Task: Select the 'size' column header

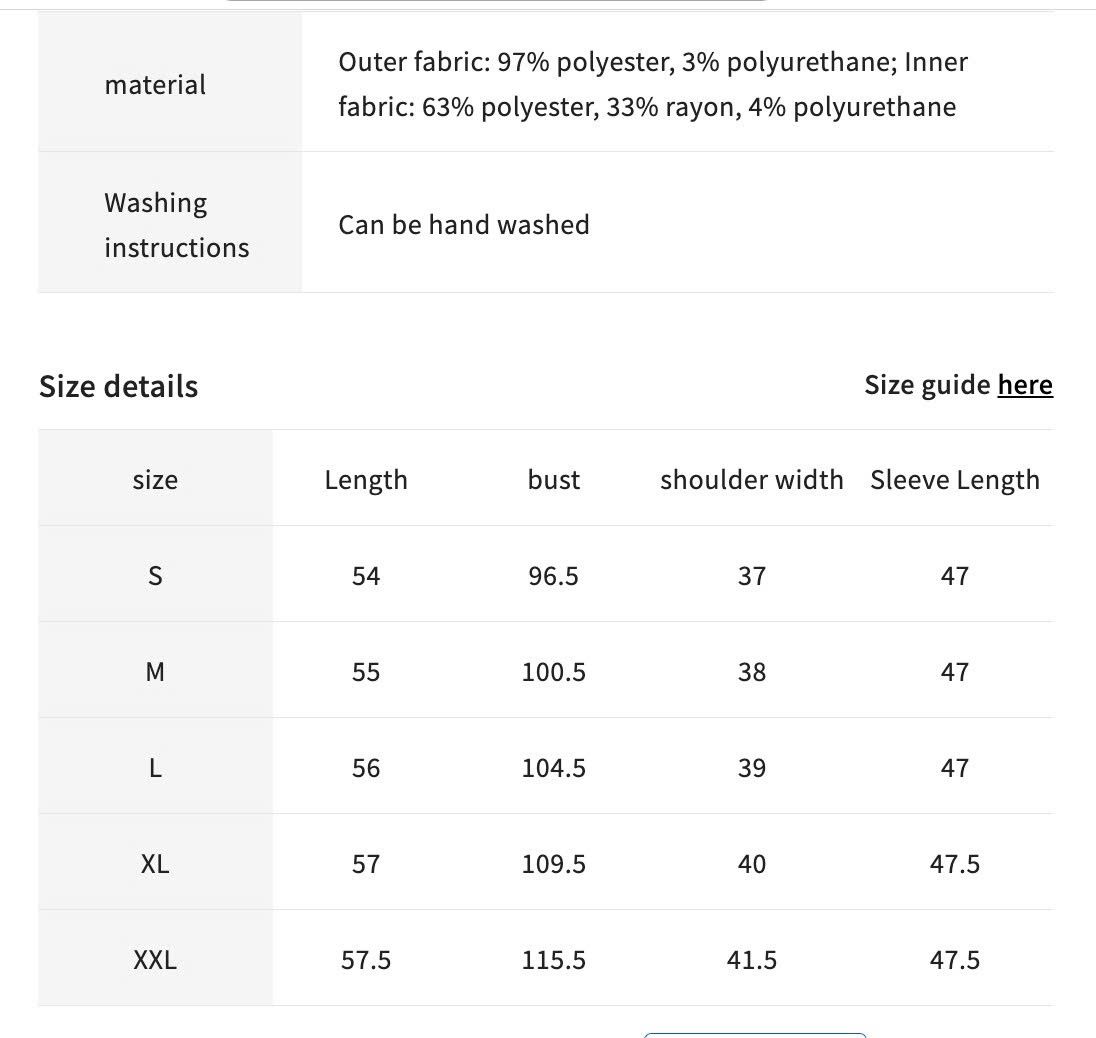Action: pos(155,480)
